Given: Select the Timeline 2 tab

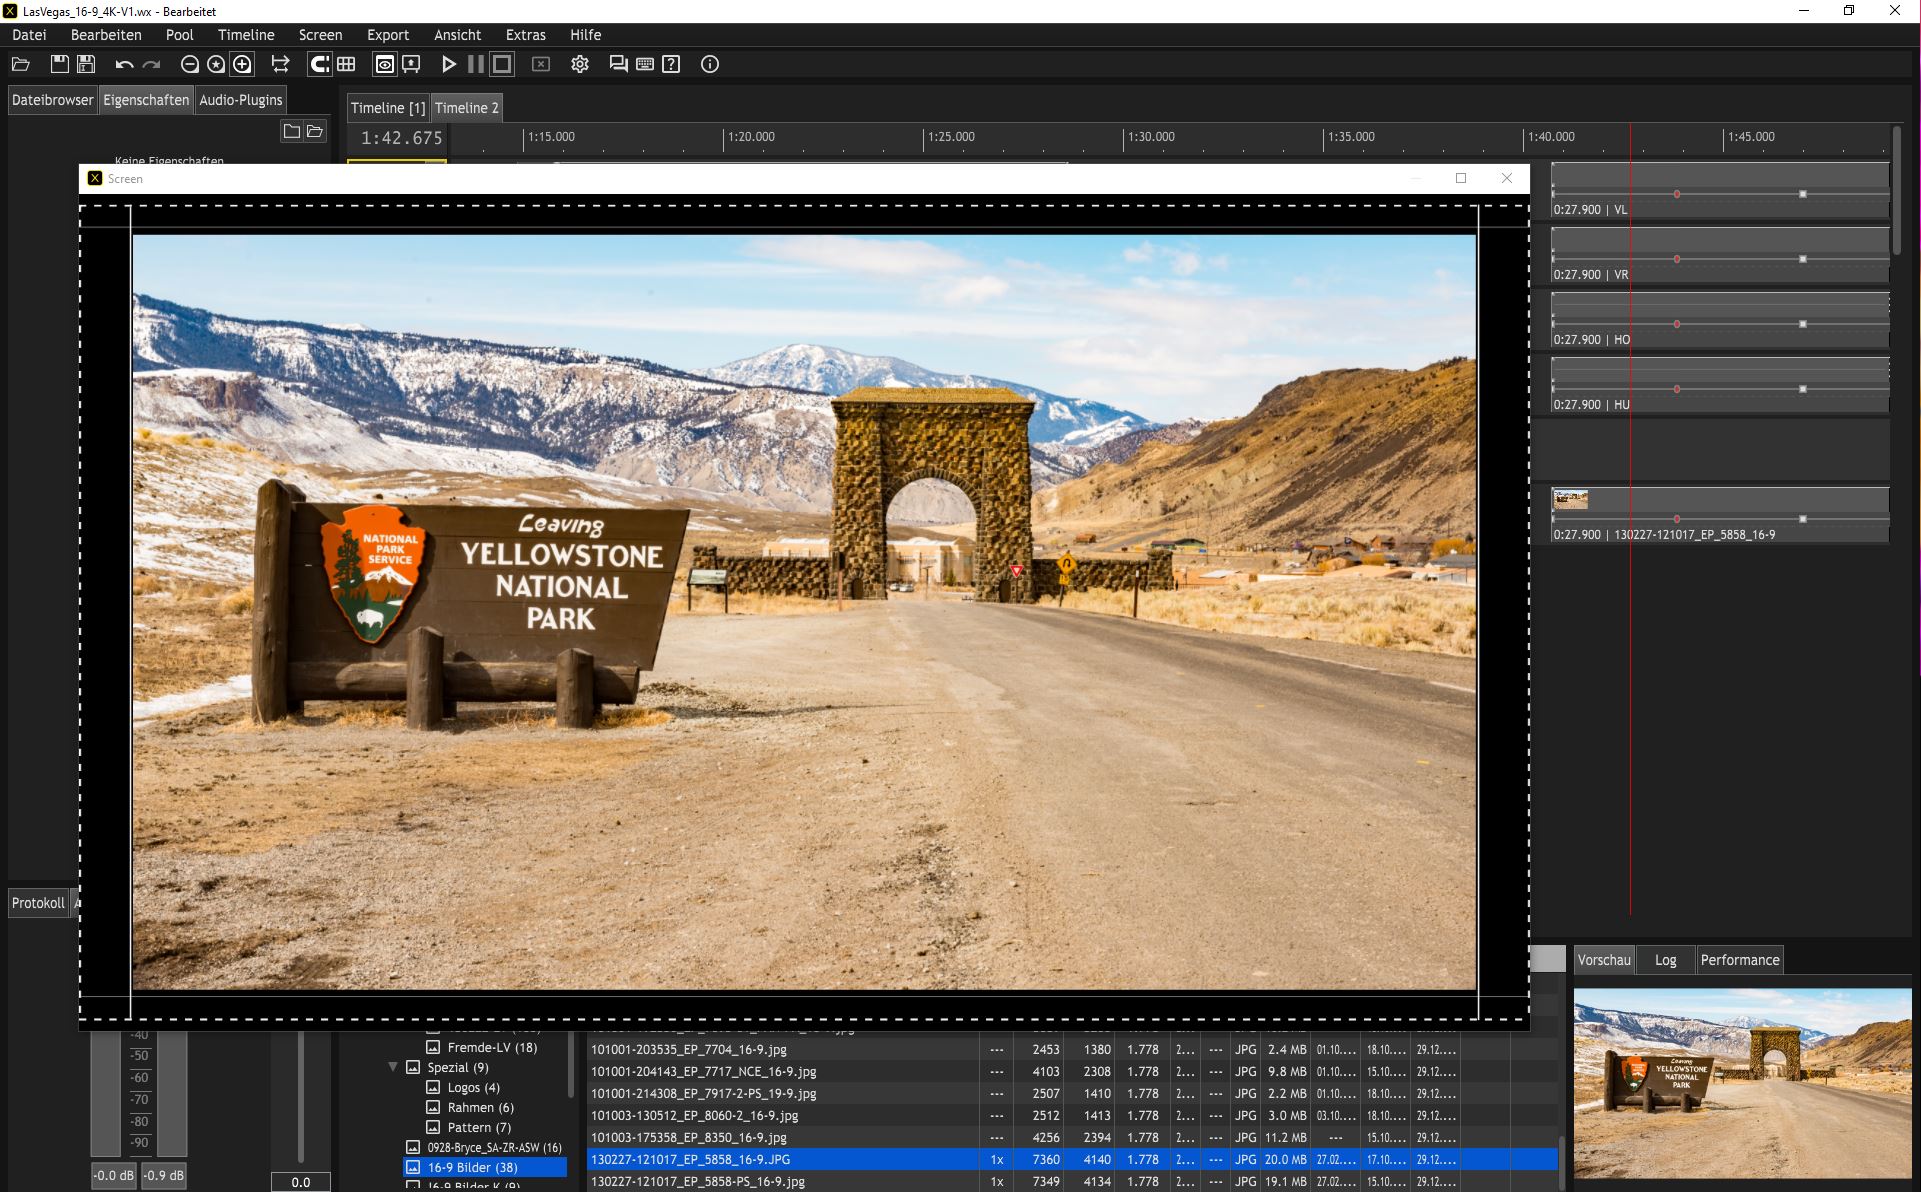Looking at the screenshot, I should click(467, 108).
